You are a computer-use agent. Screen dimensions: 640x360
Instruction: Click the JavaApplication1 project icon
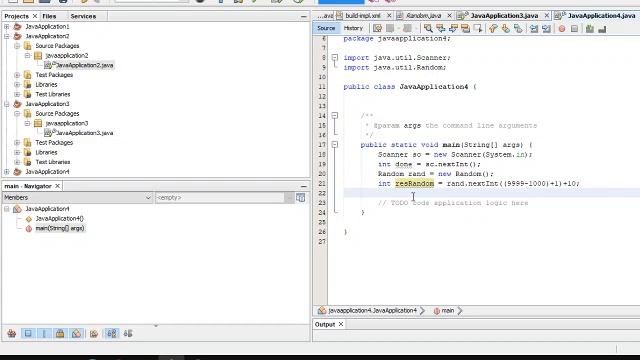[x=17, y=27]
